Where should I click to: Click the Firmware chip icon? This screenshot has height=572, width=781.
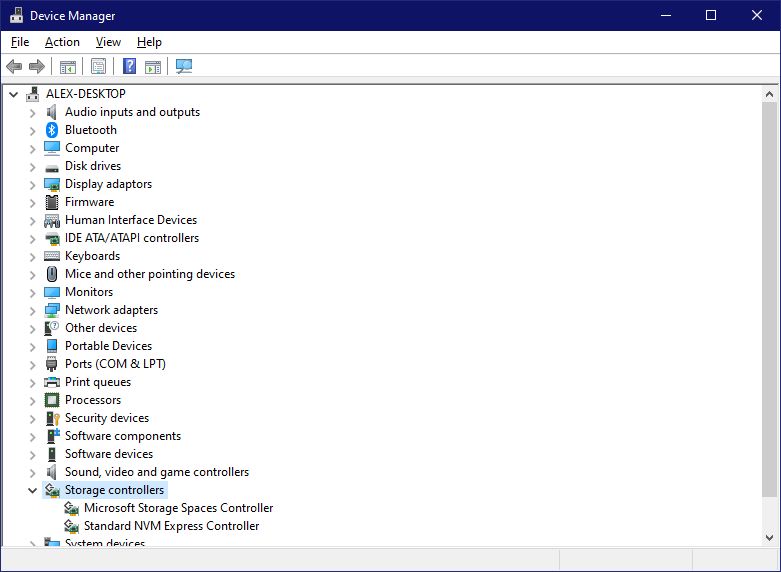[x=52, y=202]
